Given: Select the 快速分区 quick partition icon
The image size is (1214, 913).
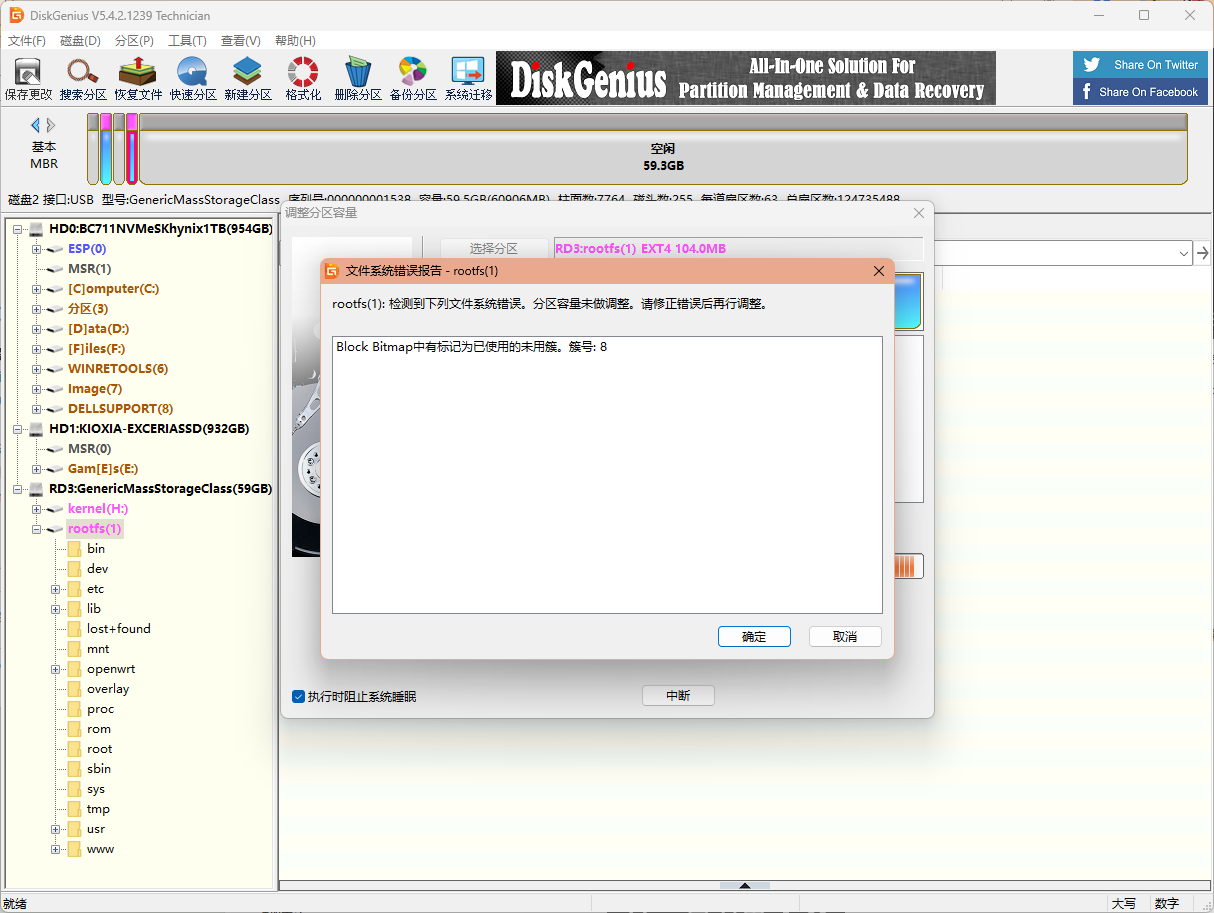Looking at the screenshot, I should point(193,78).
